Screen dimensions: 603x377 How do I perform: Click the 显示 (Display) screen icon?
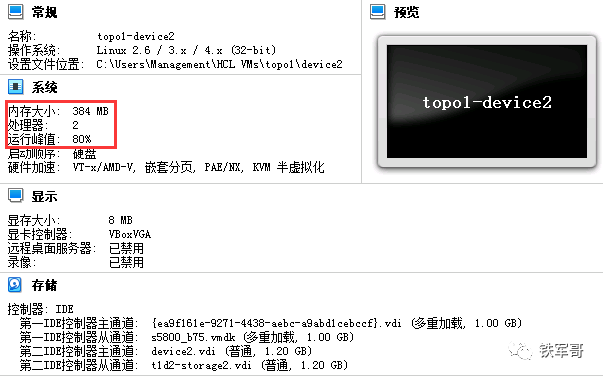click(16, 195)
